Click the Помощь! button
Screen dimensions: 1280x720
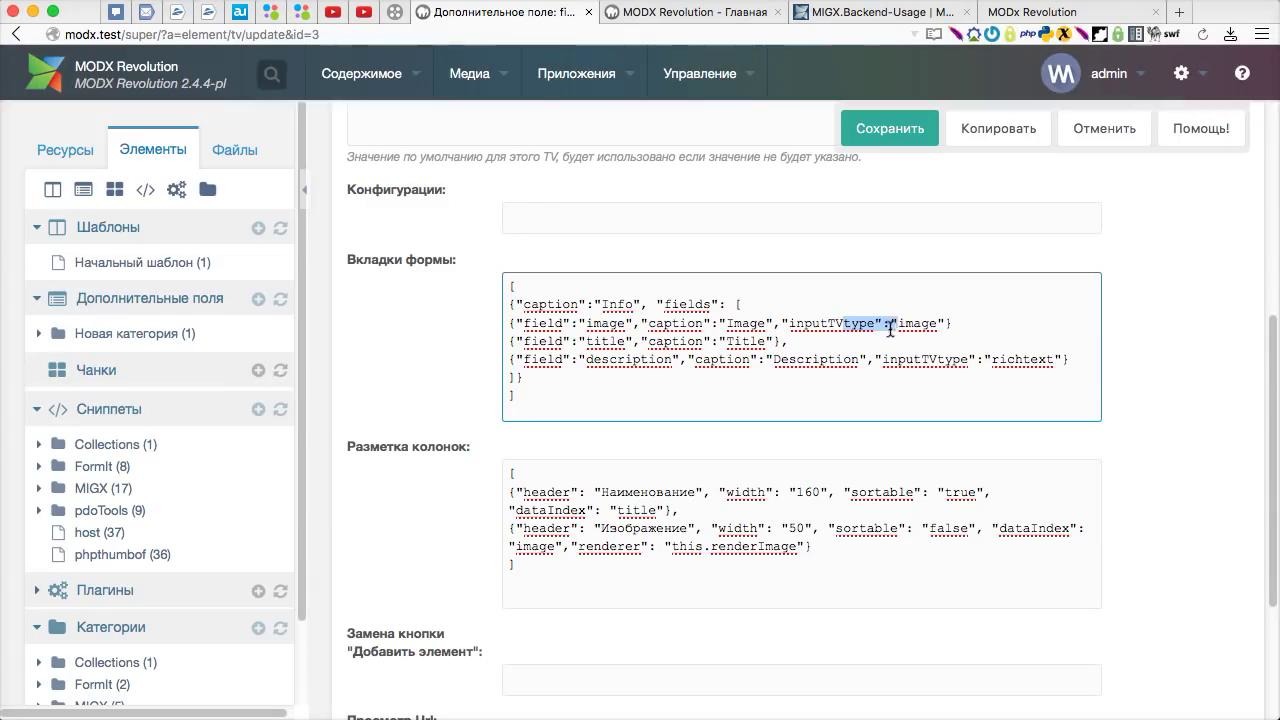click(x=1201, y=129)
